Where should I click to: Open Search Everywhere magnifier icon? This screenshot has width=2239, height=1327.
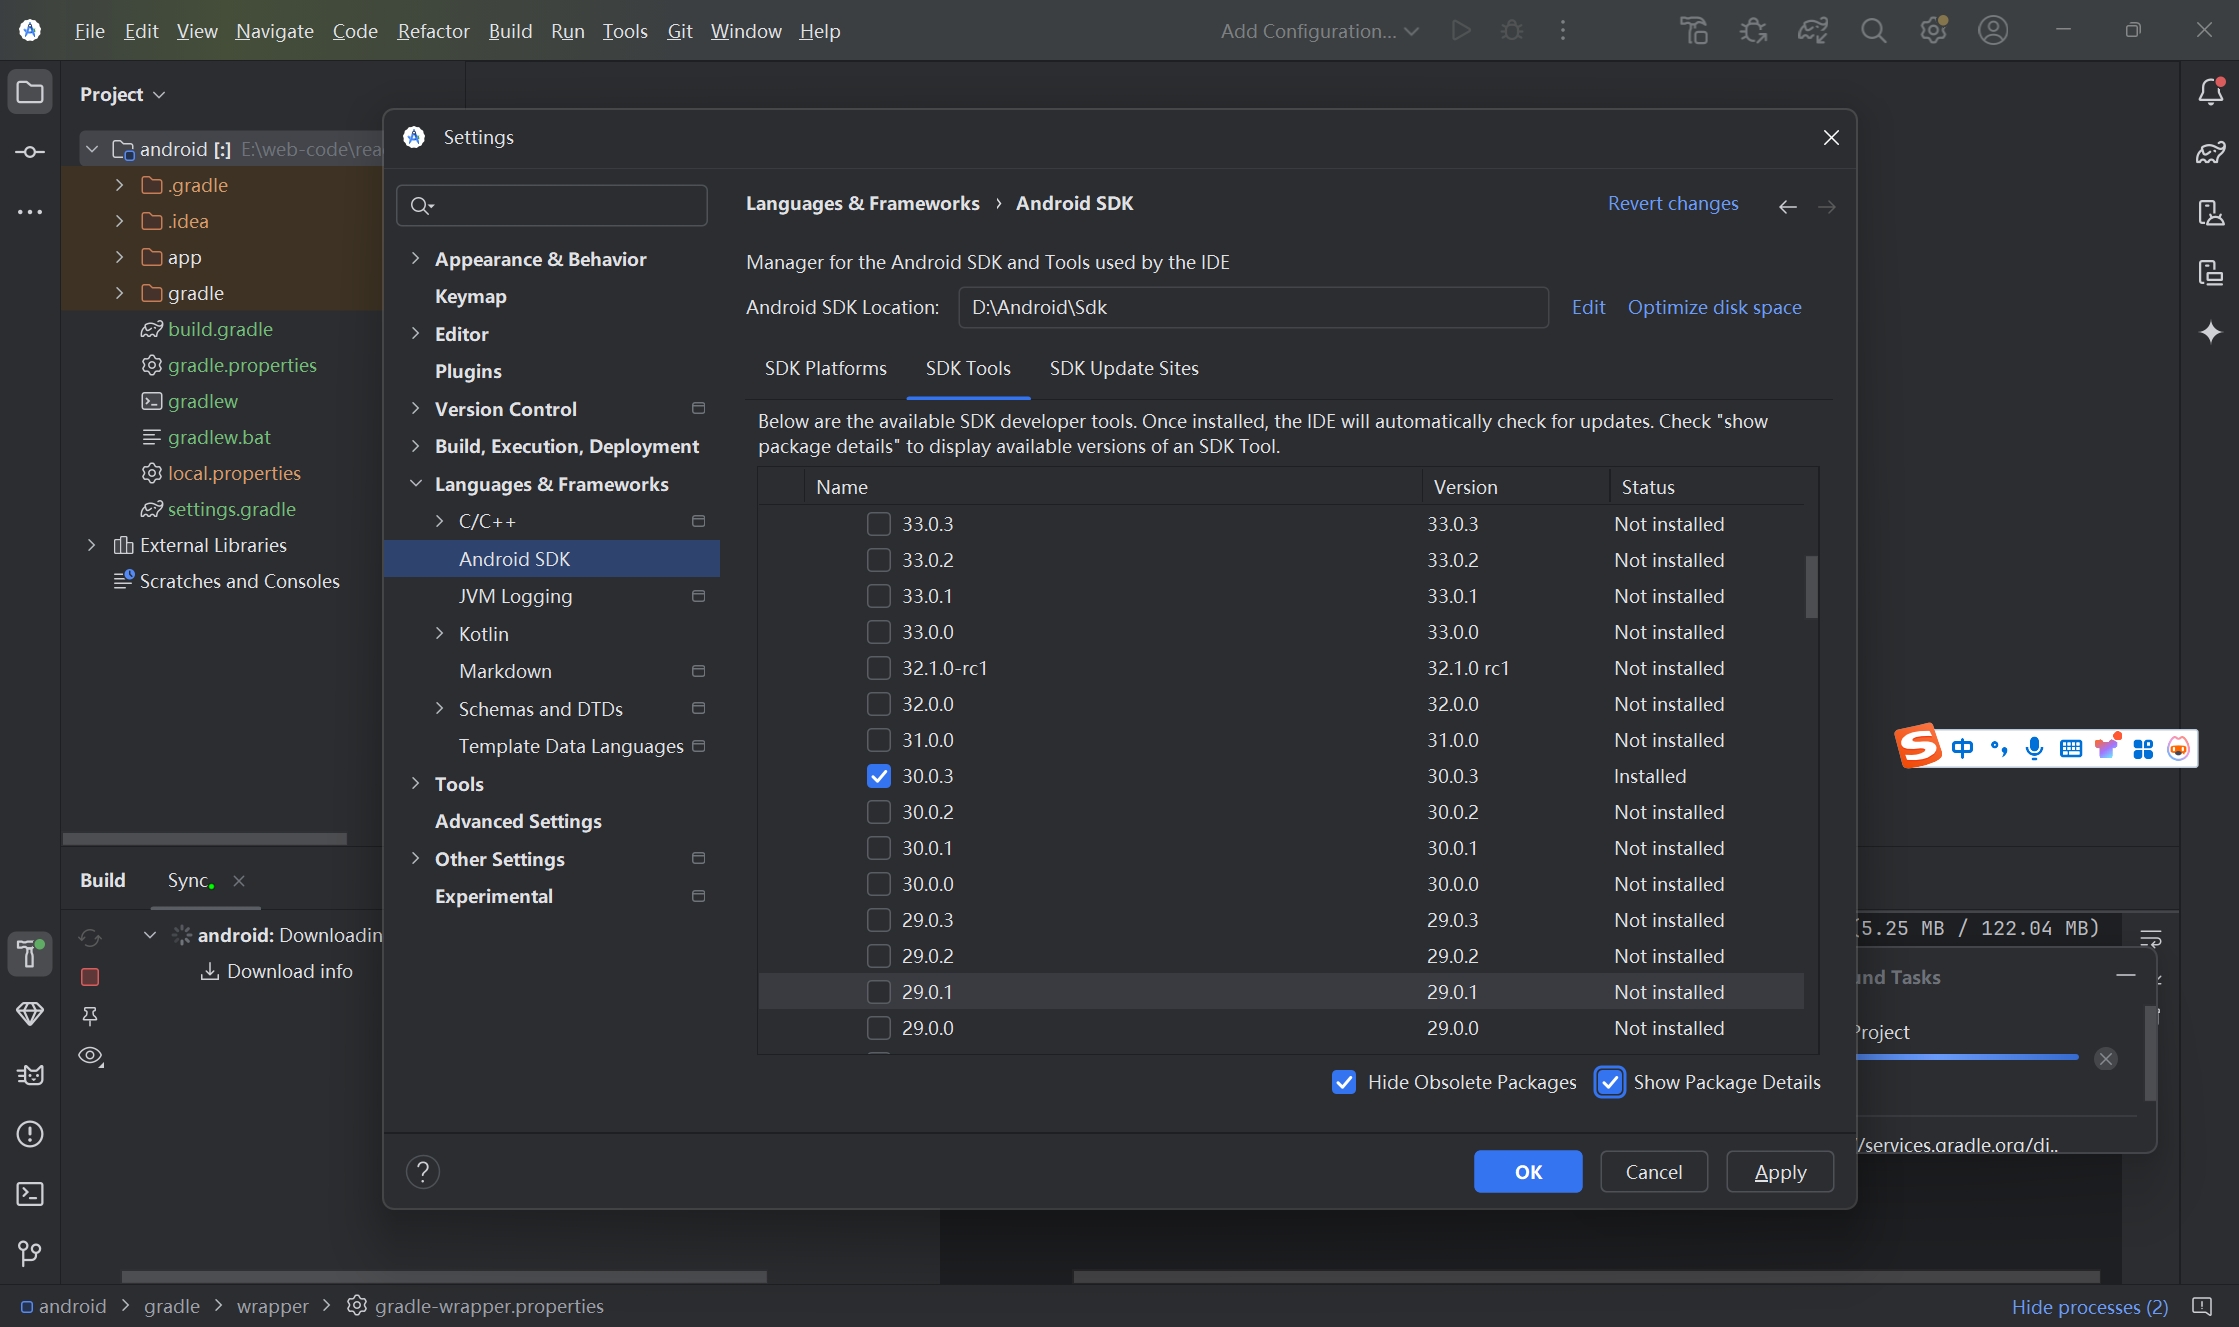click(x=1874, y=31)
